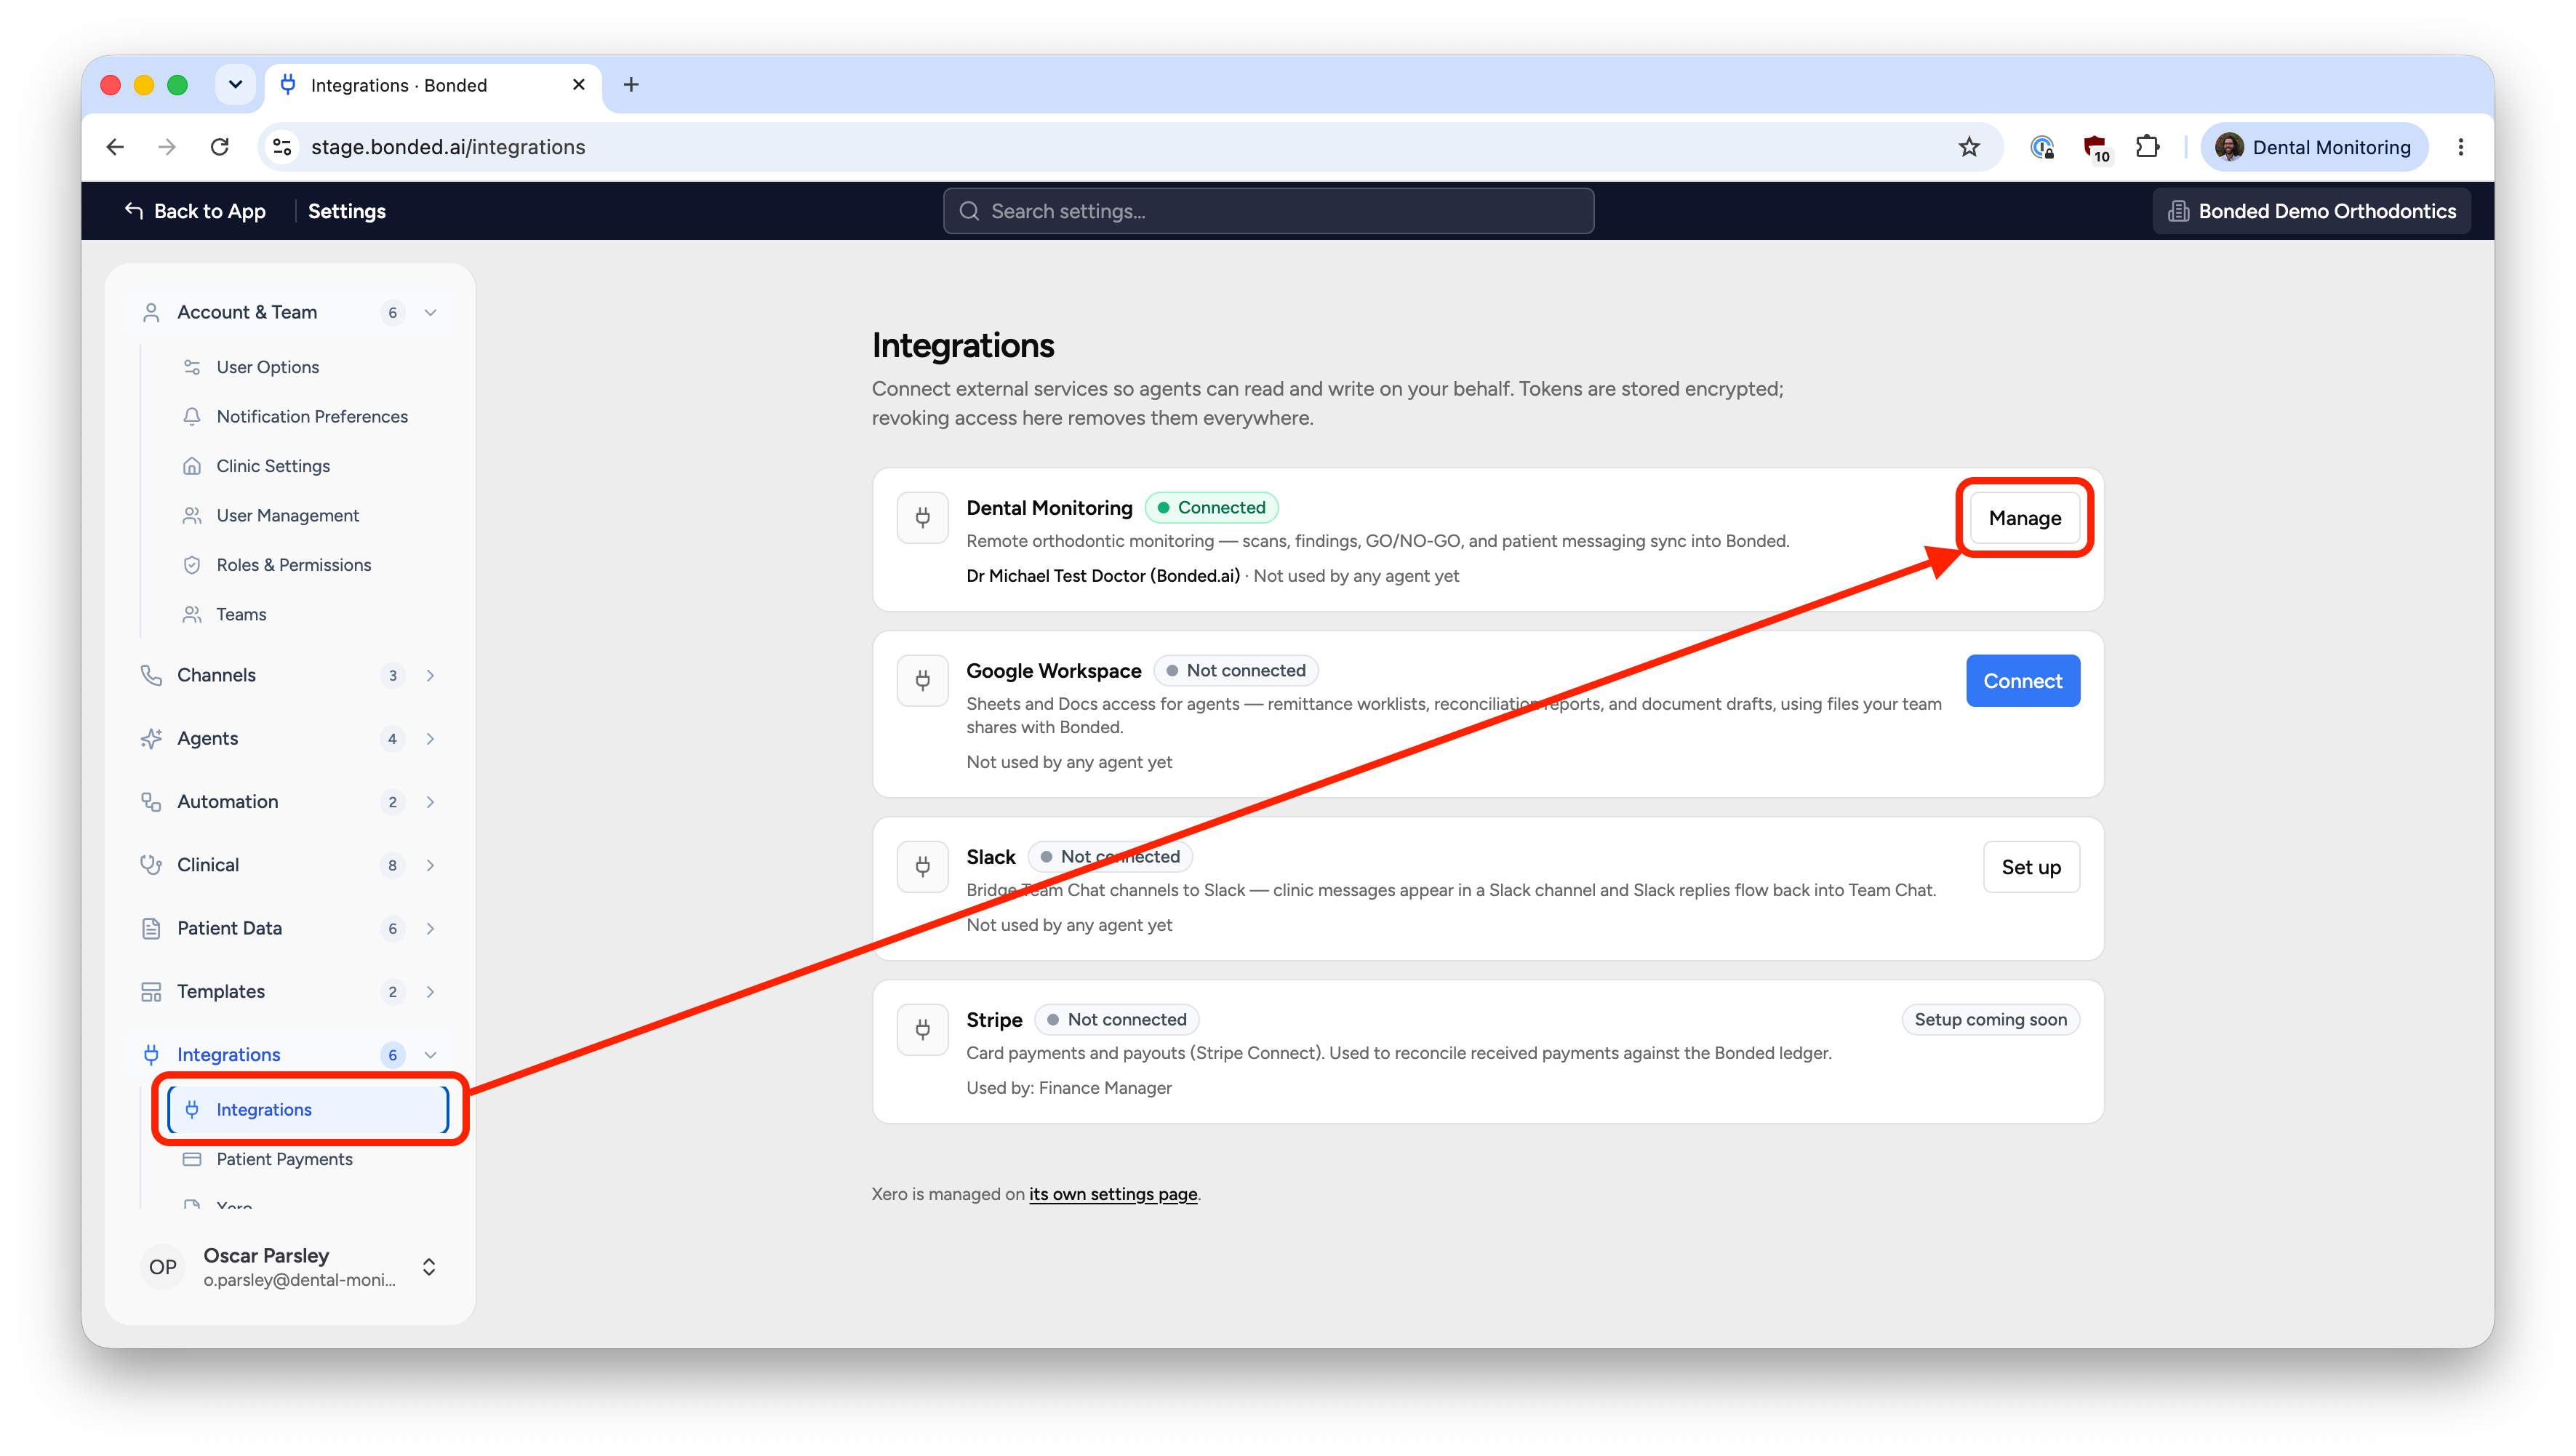Open the Extensions puzzle icon
This screenshot has width=2576, height=1456.
pyautogui.click(x=2147, y=147)
